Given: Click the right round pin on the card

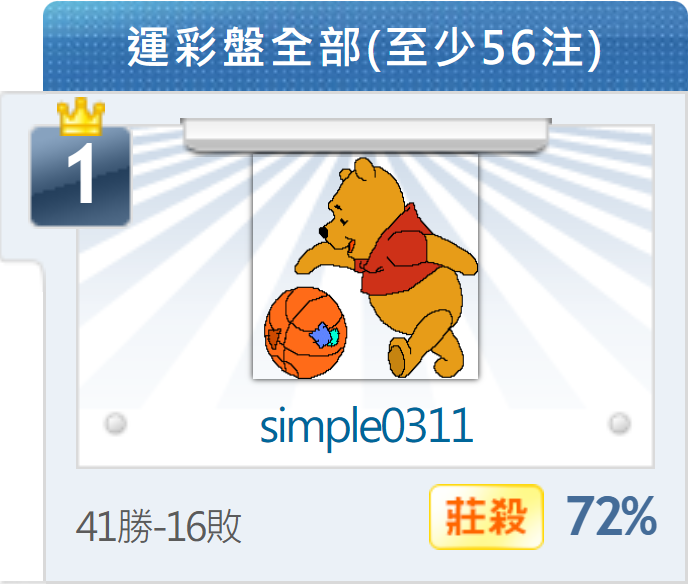Looking at the screenshot, I should coord(620,423).
